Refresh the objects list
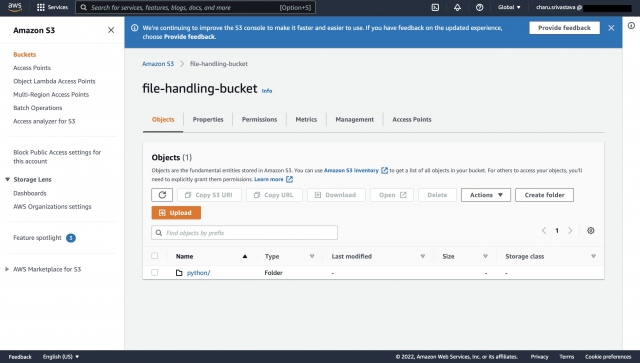The height and width of the screenshot is (363, 640). point(162,195)
